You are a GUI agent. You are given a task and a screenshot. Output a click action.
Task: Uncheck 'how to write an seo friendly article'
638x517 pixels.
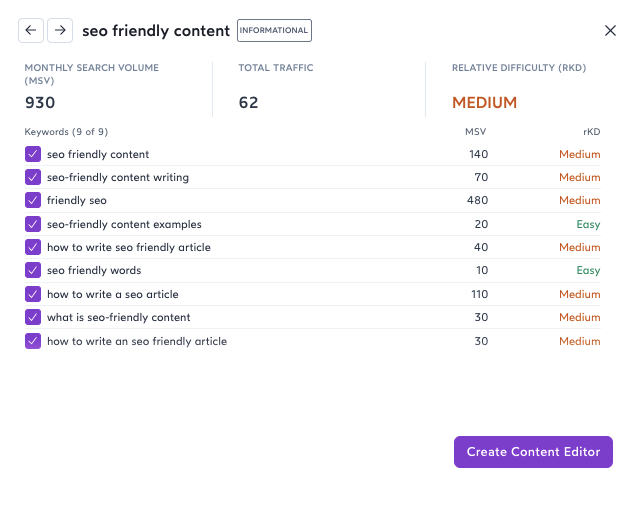click(x=33, y=341)
